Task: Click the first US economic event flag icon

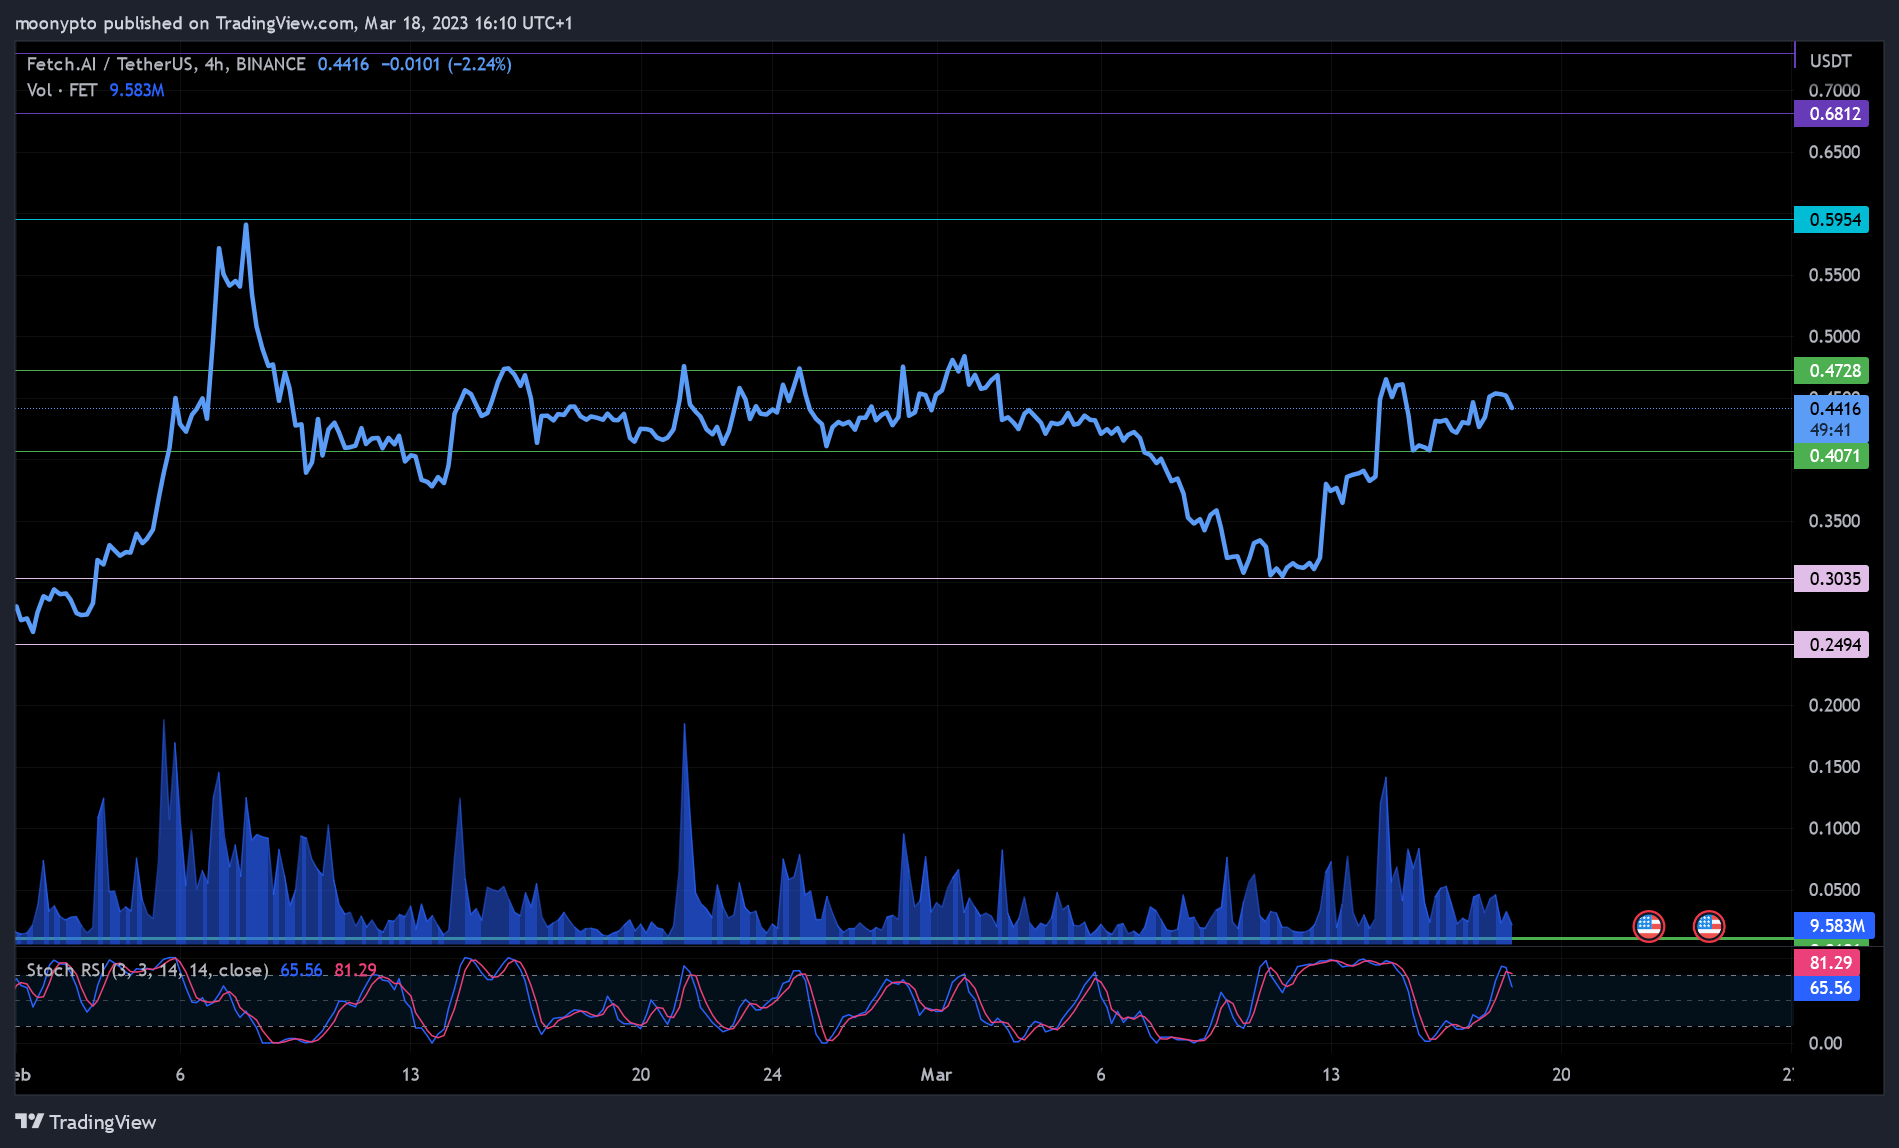Action: point(1648,926)
